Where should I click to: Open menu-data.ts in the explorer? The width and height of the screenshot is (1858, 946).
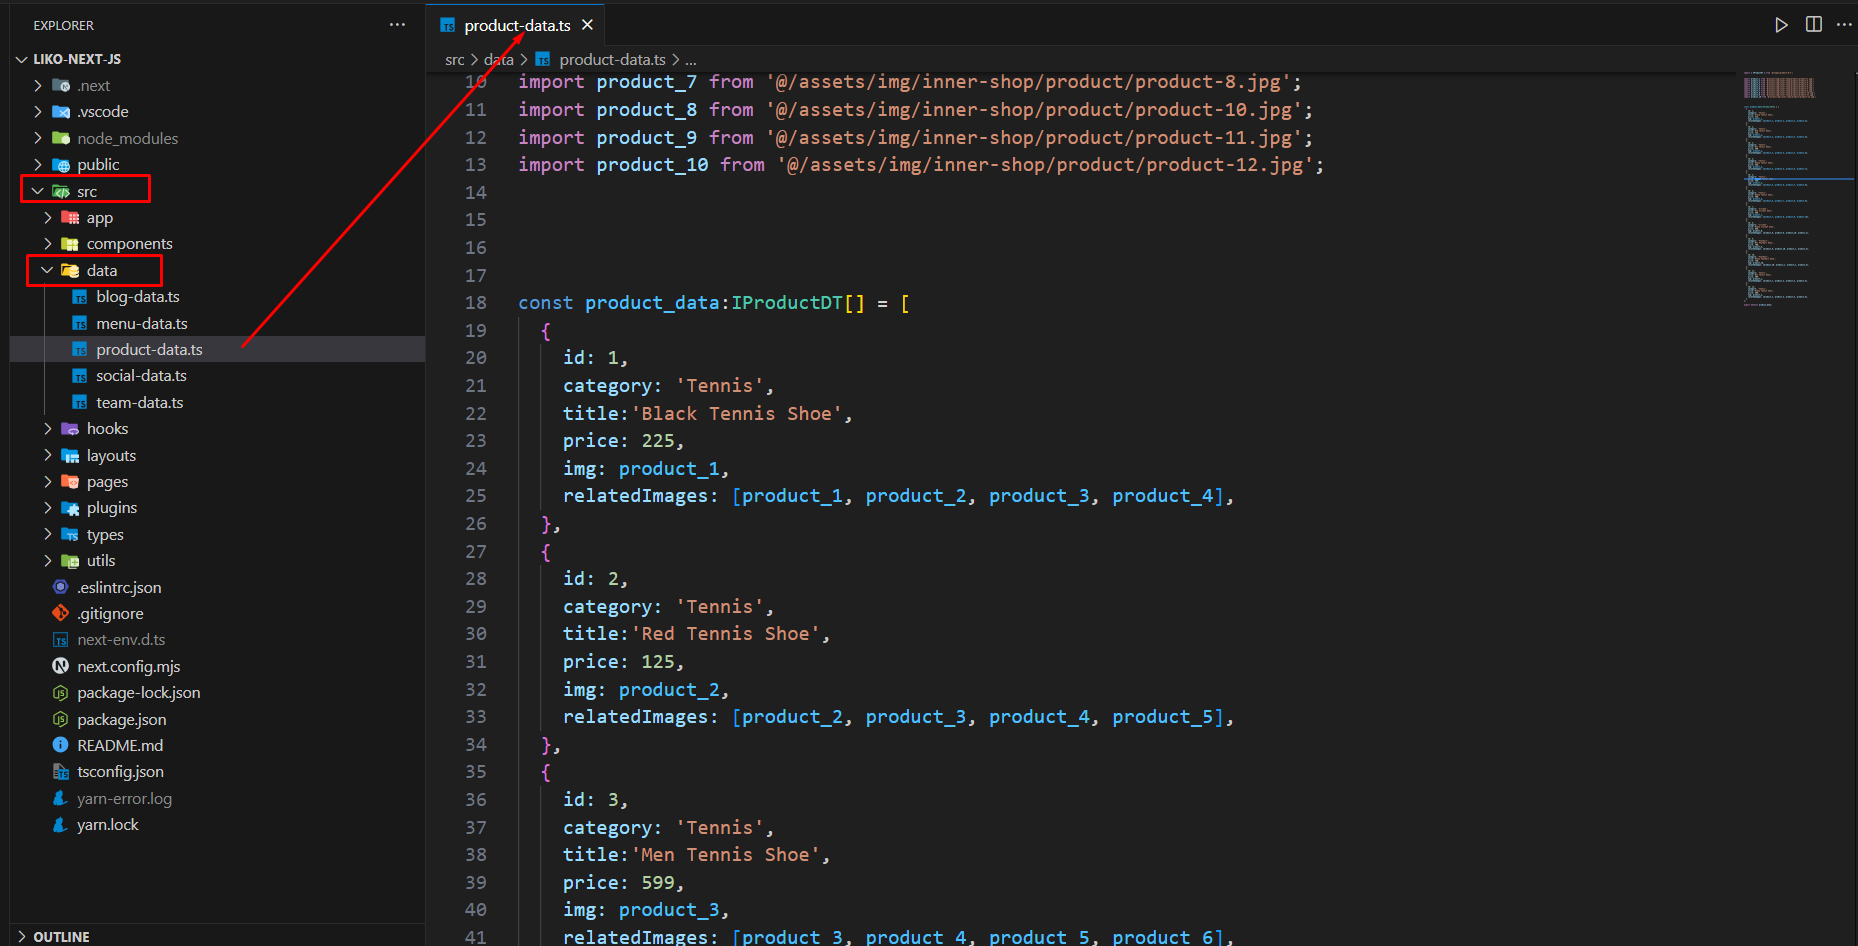(141, 323)
